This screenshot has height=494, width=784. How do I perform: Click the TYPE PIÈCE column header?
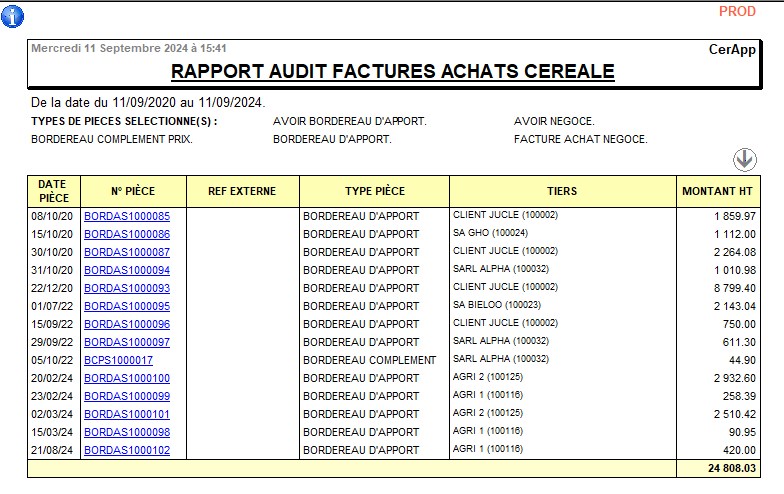374,191
